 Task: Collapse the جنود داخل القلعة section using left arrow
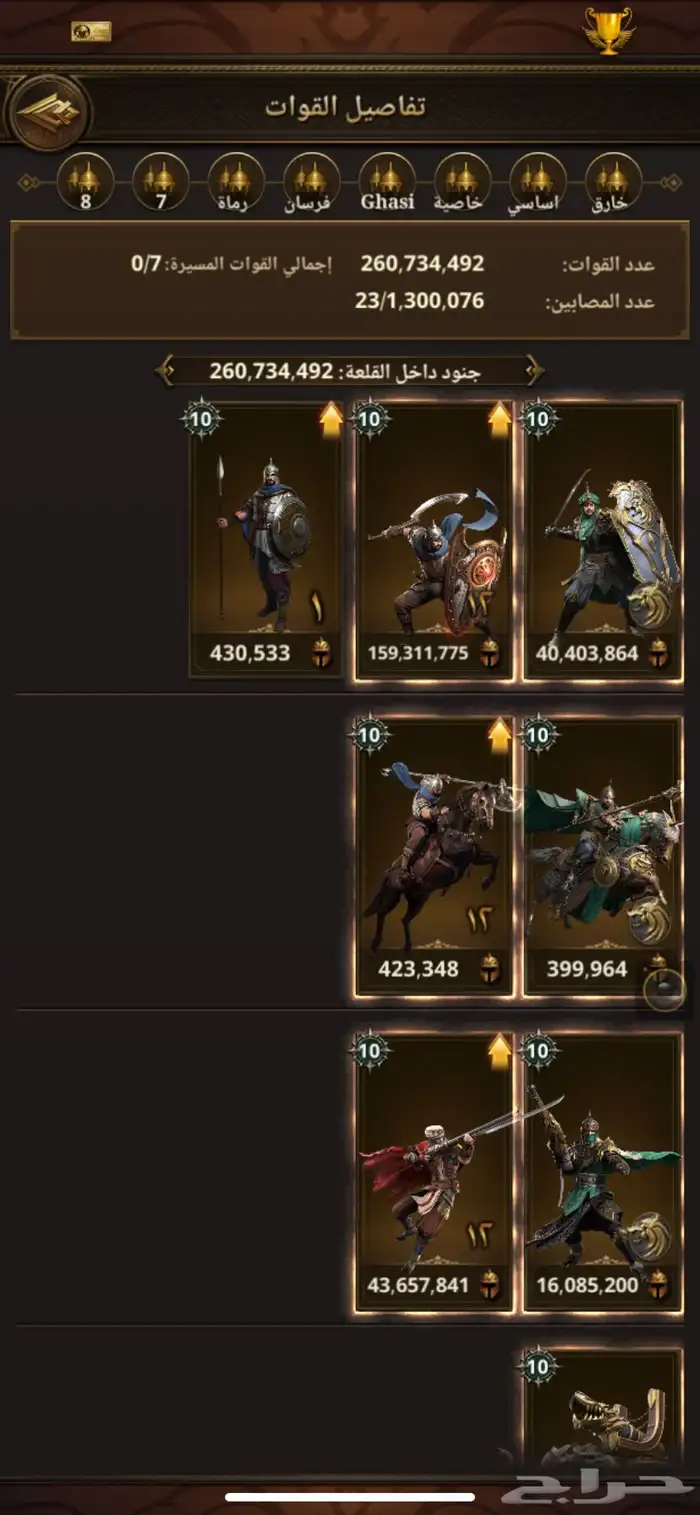click(166, 371)
